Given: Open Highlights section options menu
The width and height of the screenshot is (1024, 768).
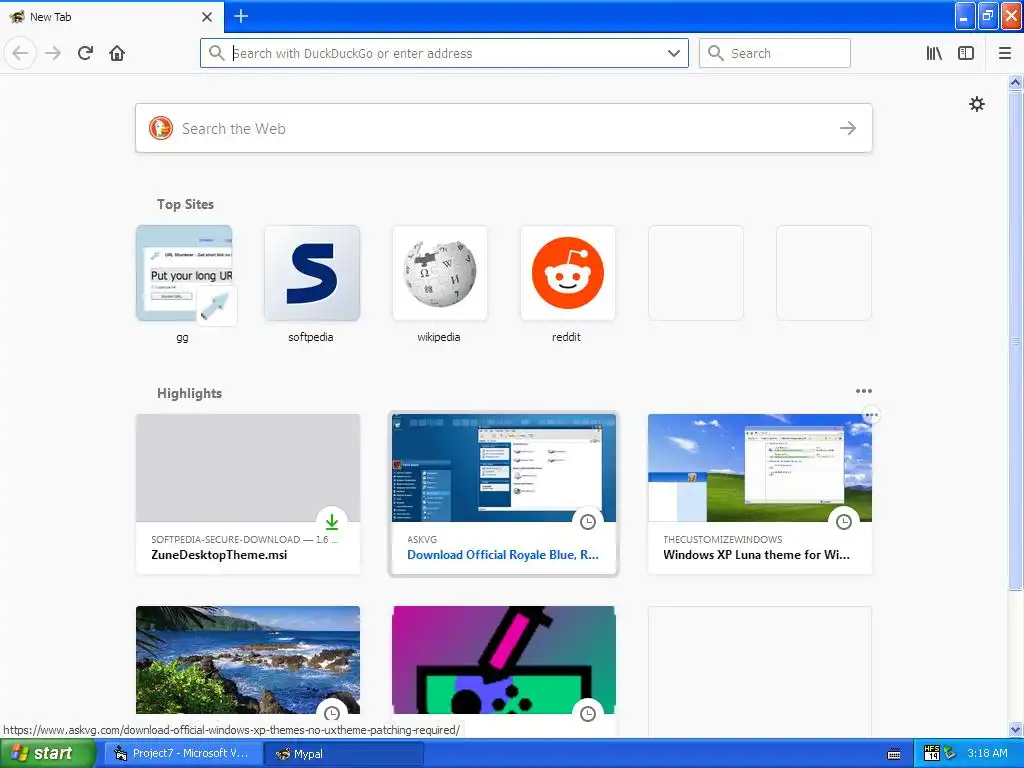Looking at the screenshot, I should coord(863,391).
